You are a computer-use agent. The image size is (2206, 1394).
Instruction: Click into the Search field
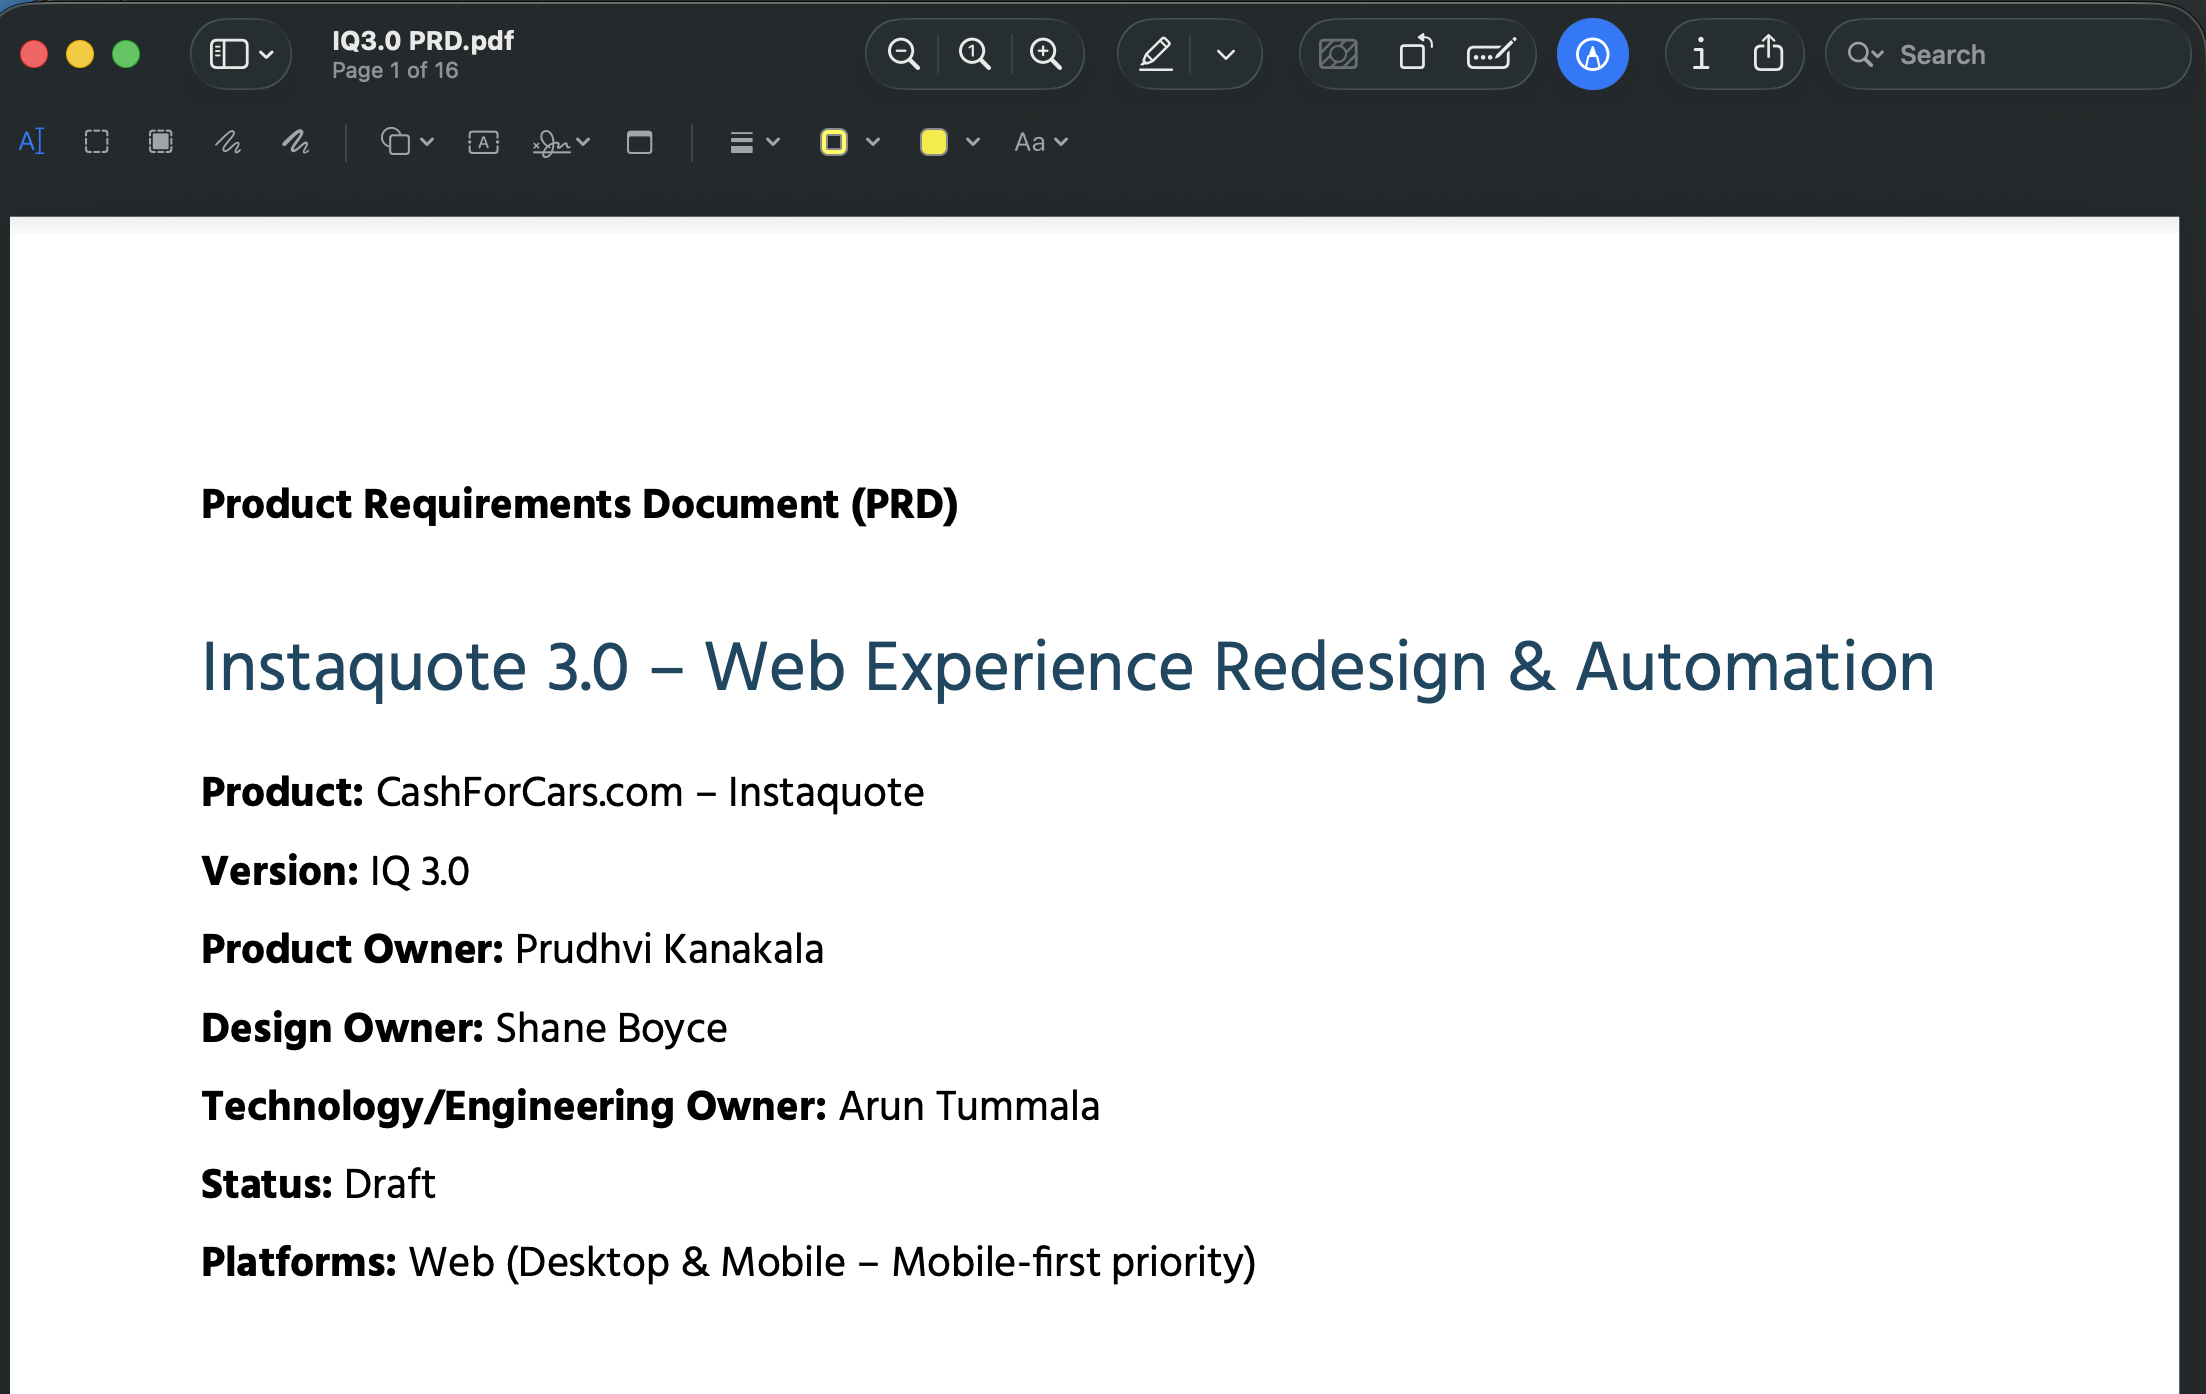pos(2008,54)
